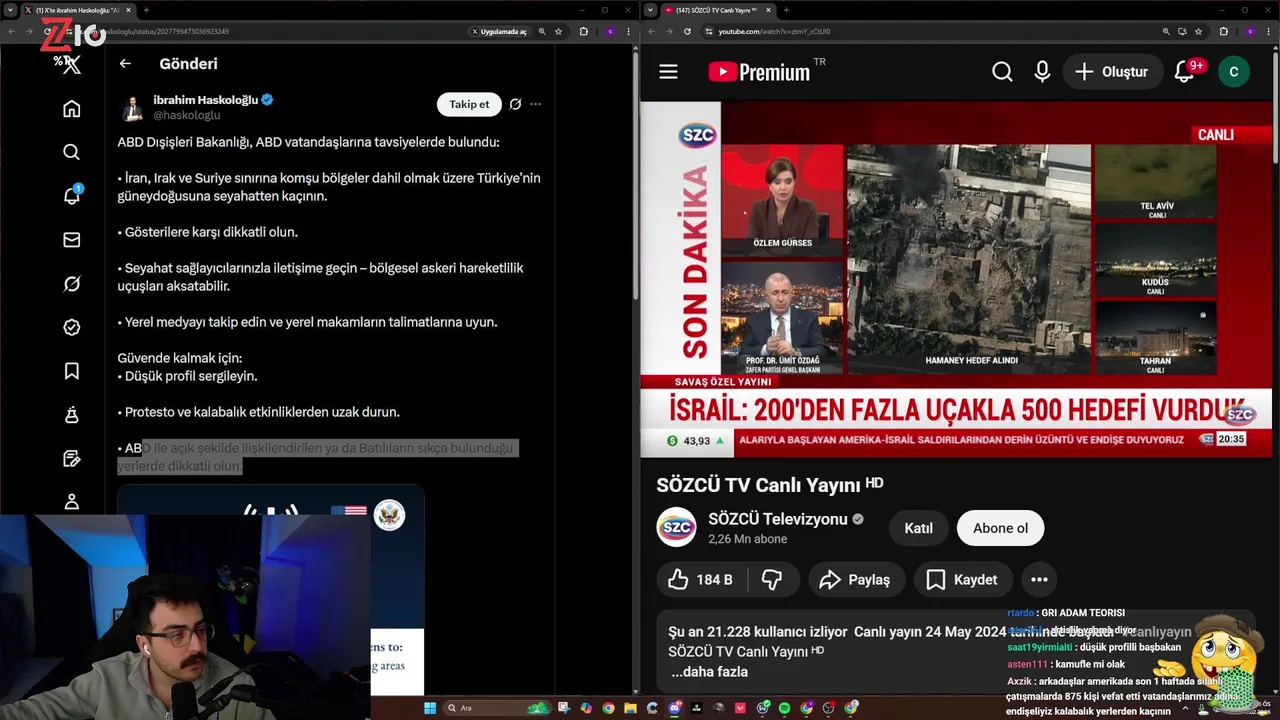Click SÖZCÜ channel avatar logo

676,527
